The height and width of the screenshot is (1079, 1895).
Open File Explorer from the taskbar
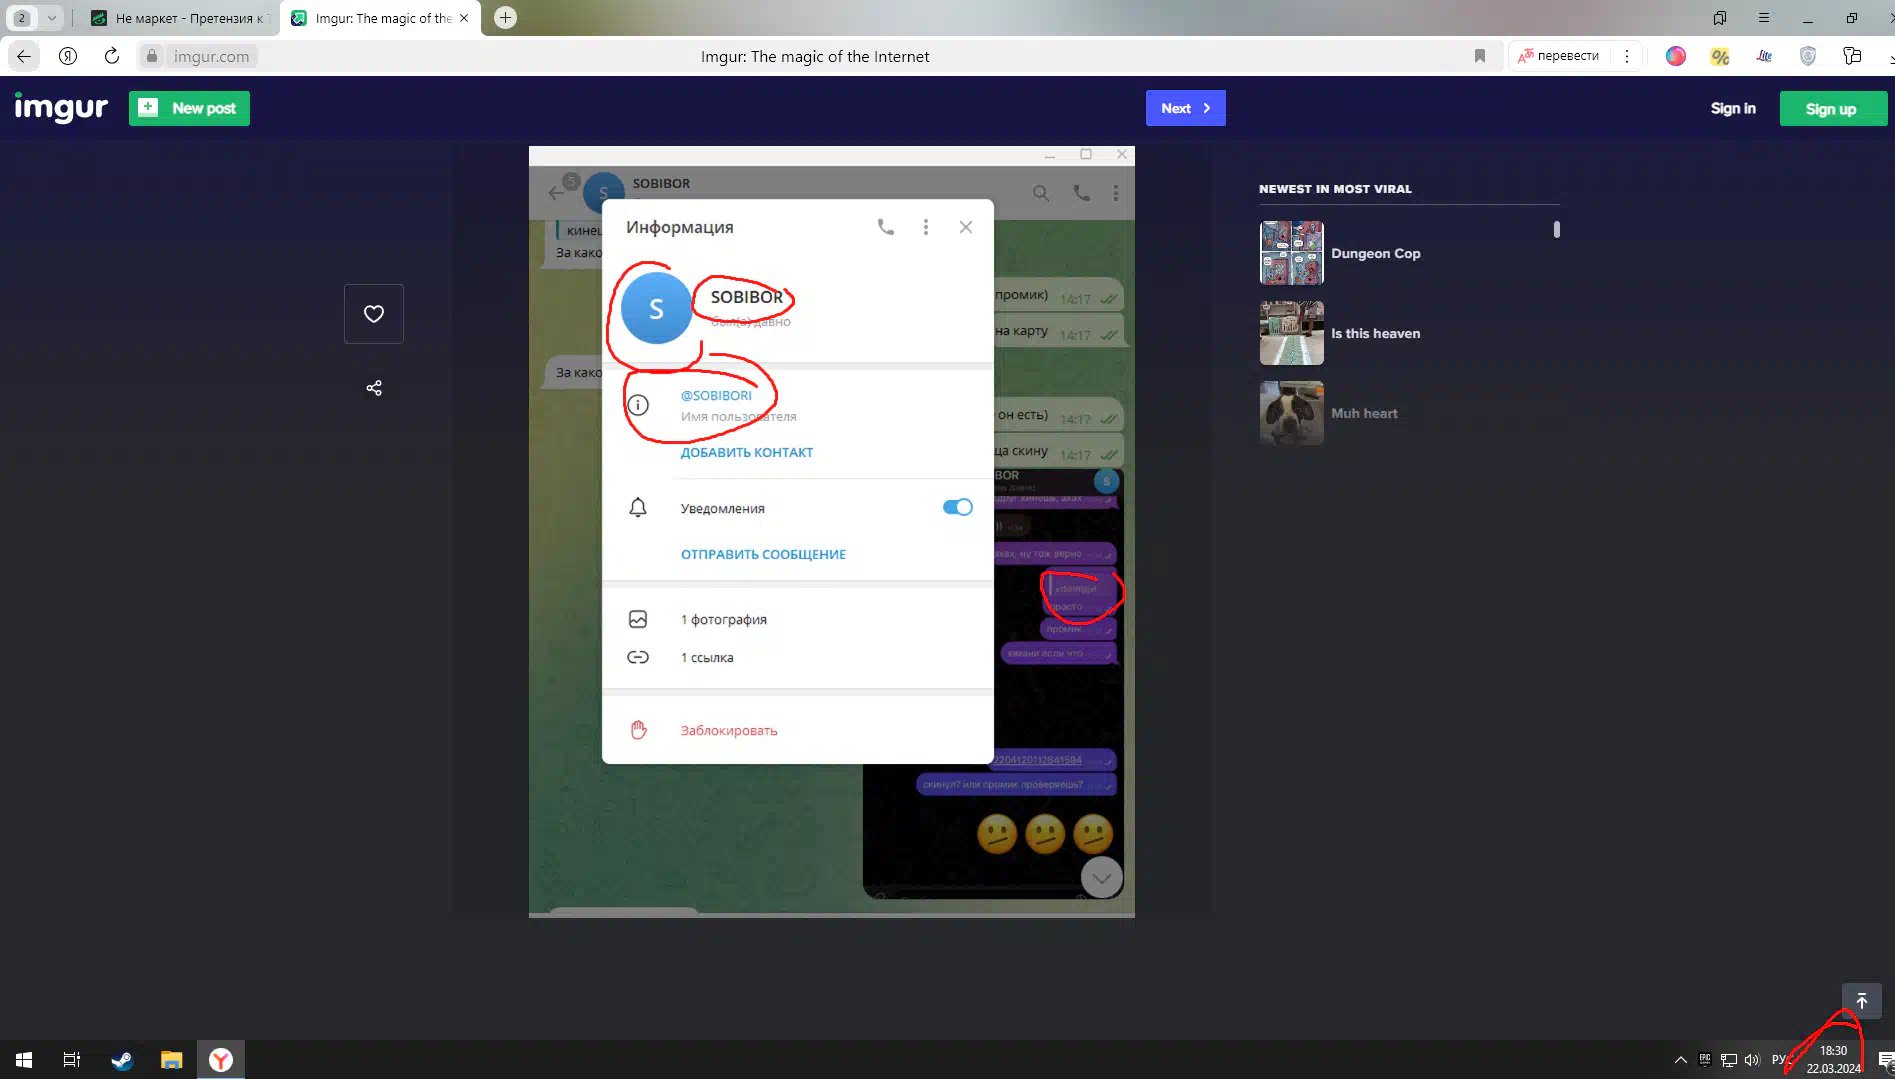172,1060
